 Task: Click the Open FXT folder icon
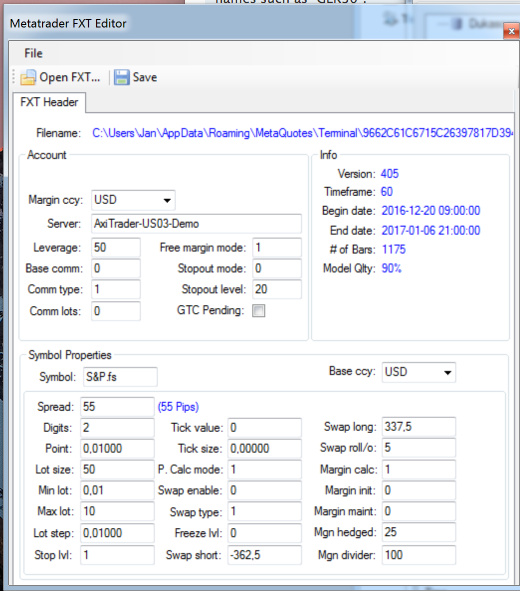pos(28,77)
